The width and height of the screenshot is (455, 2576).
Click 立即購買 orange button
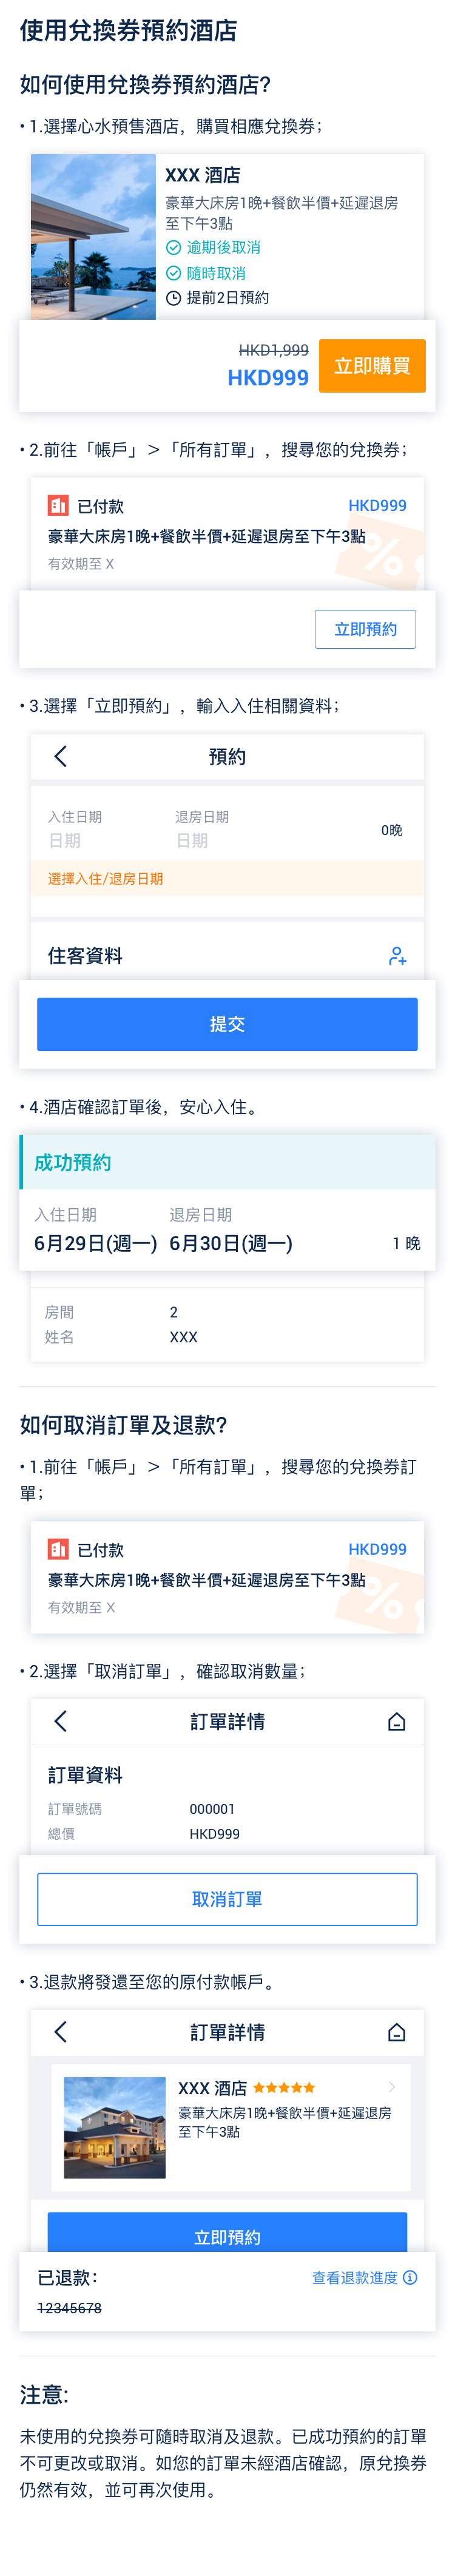point(372,366)
